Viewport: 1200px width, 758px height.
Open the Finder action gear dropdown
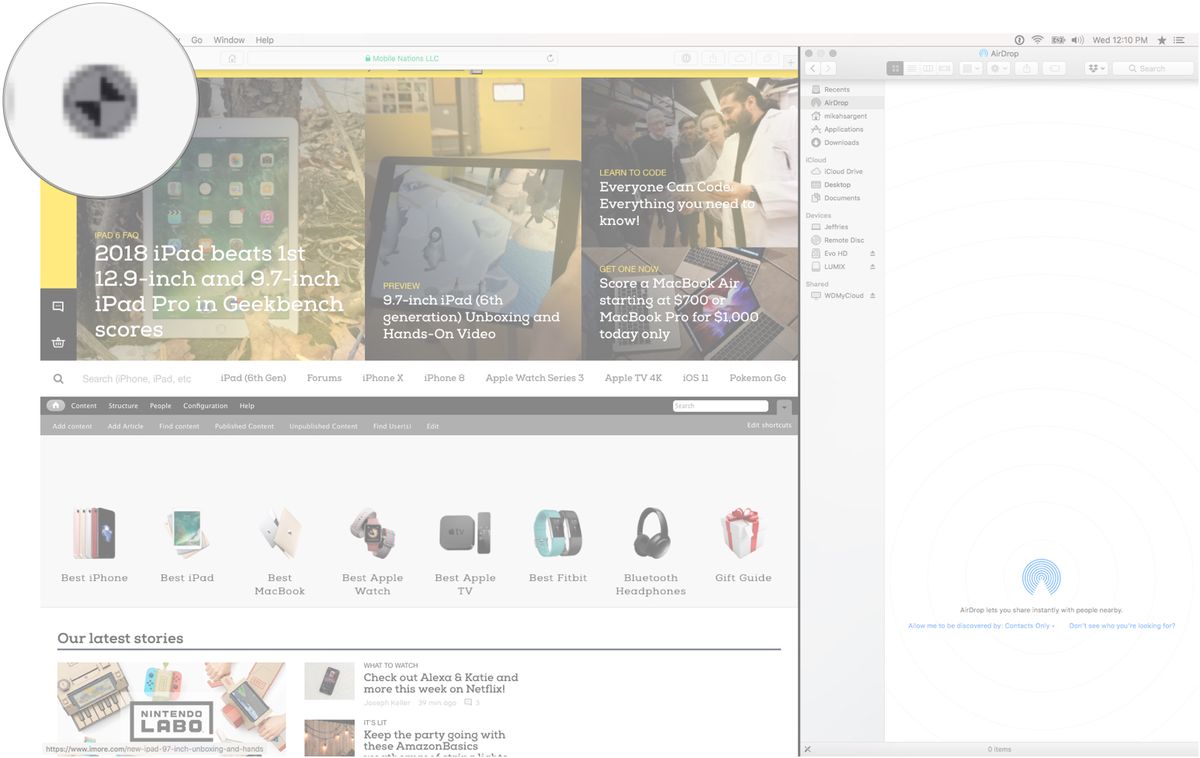[x=998, y=68]
